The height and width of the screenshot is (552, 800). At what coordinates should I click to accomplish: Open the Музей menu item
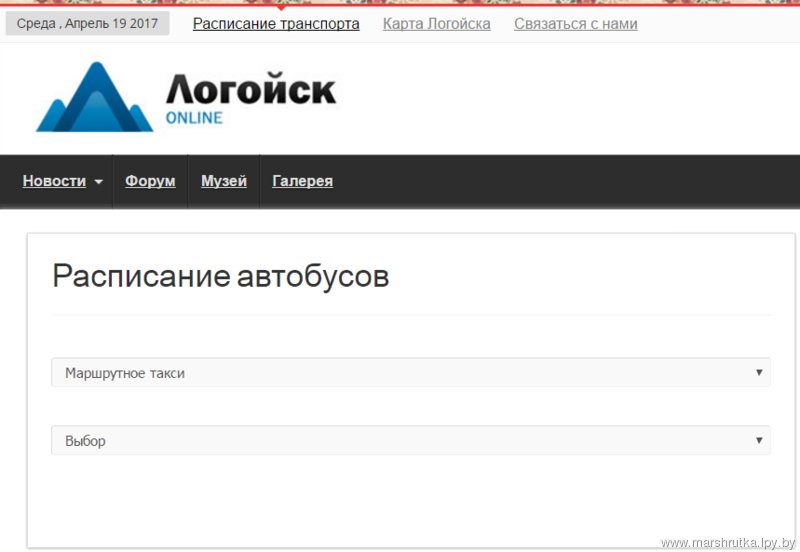click(x=224, y=181)
